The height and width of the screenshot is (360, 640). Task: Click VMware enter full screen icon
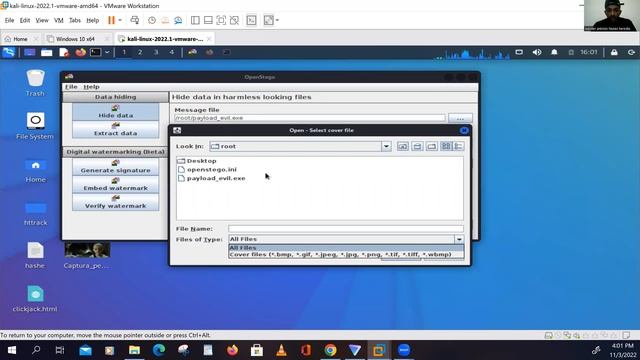point(221,20)
